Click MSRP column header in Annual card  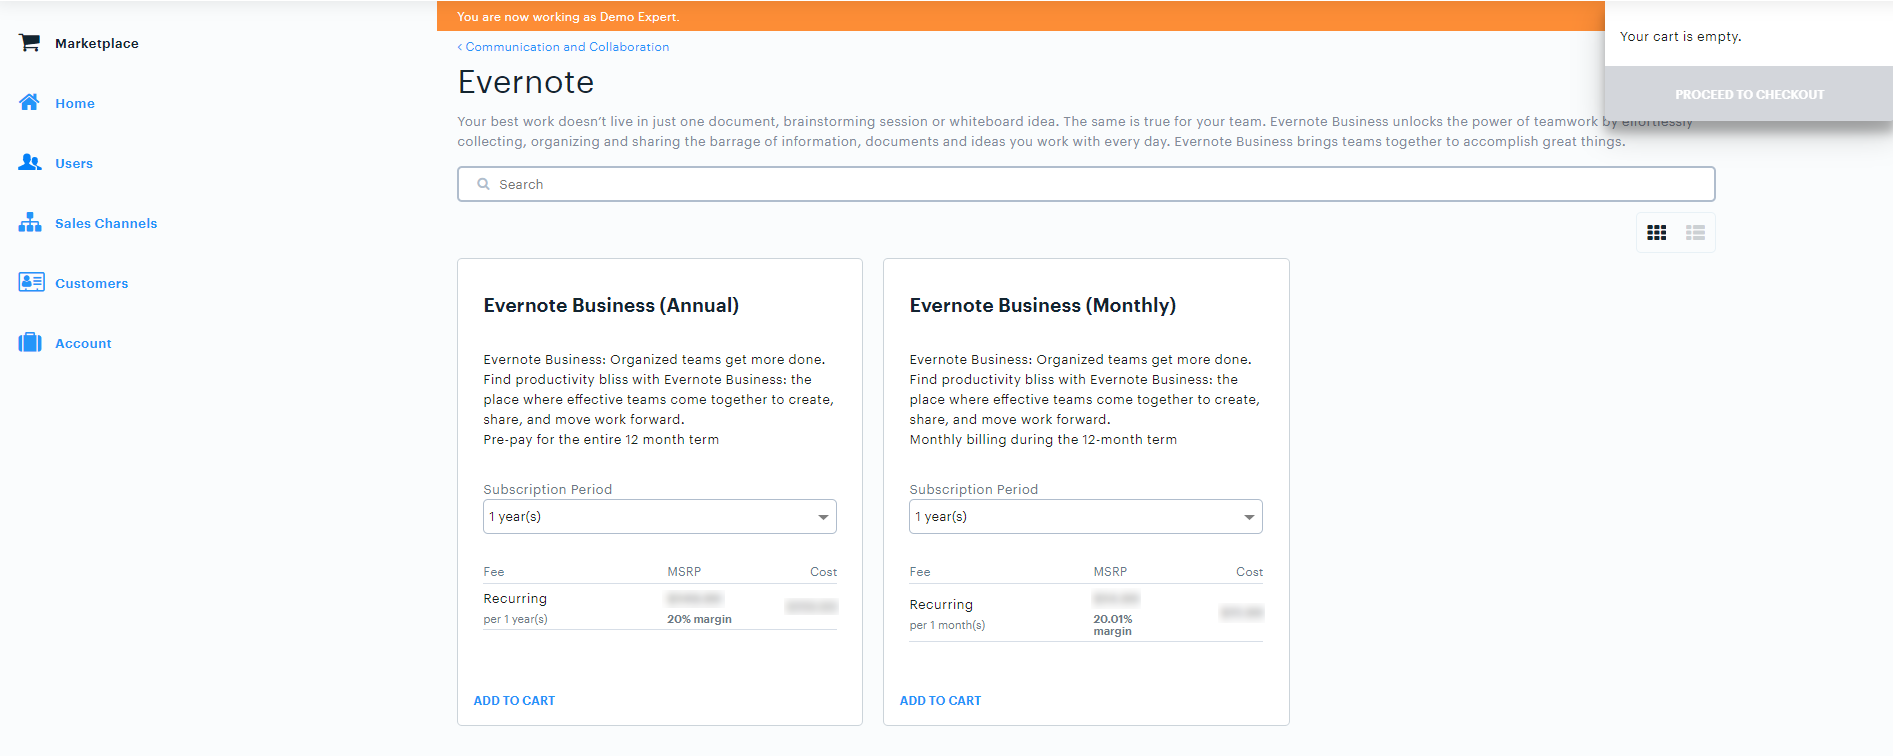coord(684,572)
